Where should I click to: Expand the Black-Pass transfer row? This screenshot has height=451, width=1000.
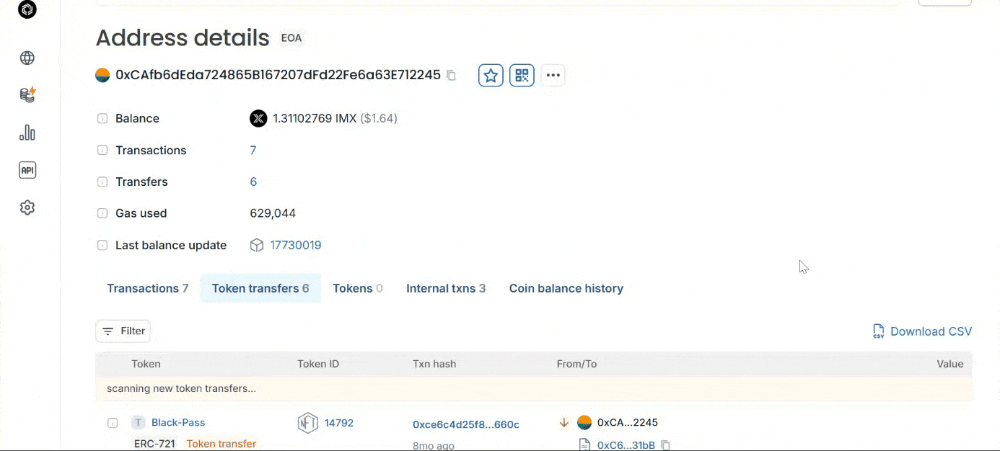click(112, 423)
